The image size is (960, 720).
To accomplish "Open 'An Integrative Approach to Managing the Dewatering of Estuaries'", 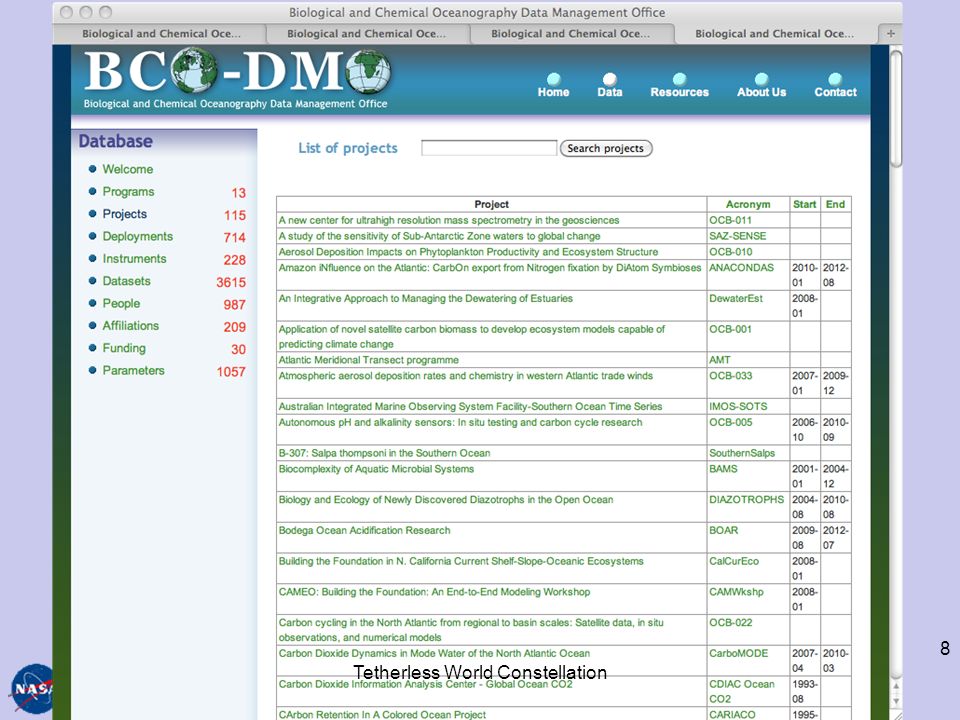I will point(426,299).
